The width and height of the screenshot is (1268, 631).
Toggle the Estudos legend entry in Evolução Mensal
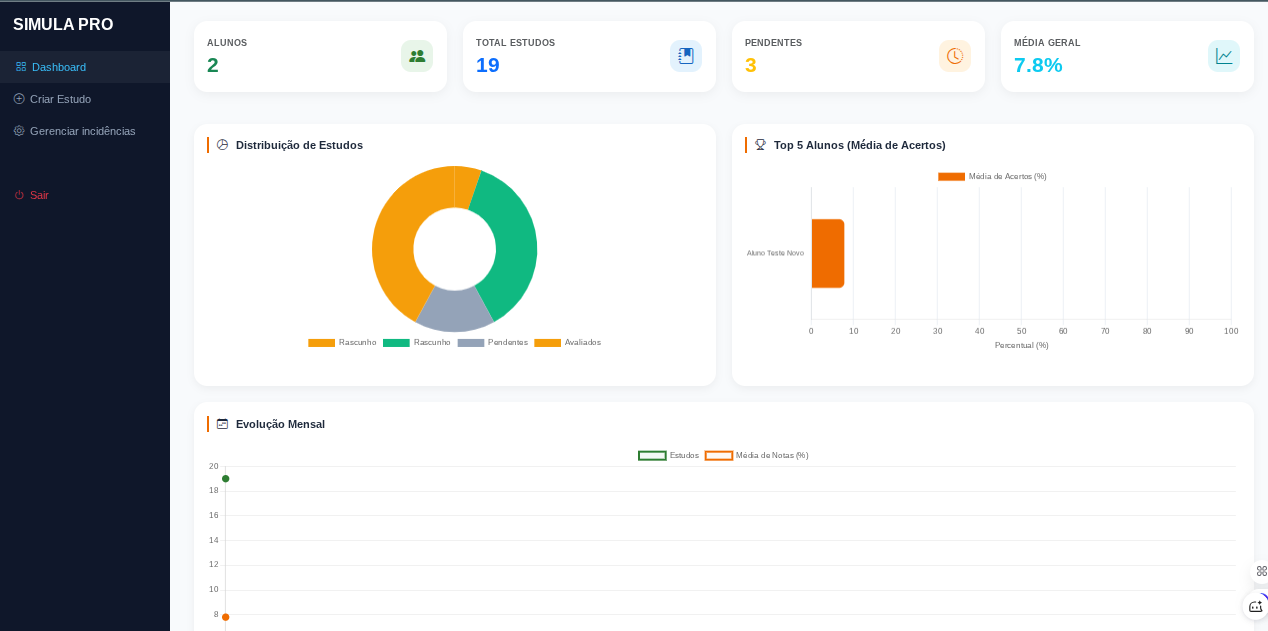pos(669,456)
